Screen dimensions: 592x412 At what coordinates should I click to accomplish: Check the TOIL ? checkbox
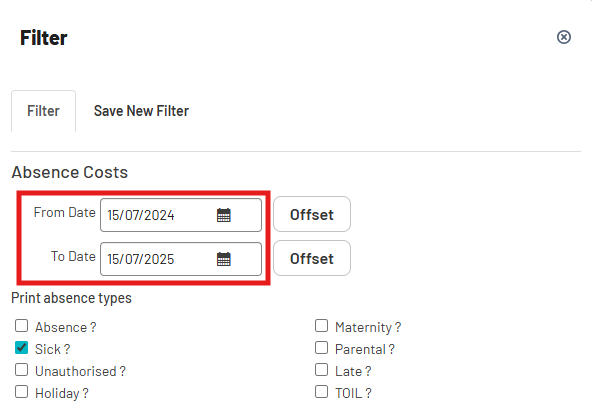point(321,392)
